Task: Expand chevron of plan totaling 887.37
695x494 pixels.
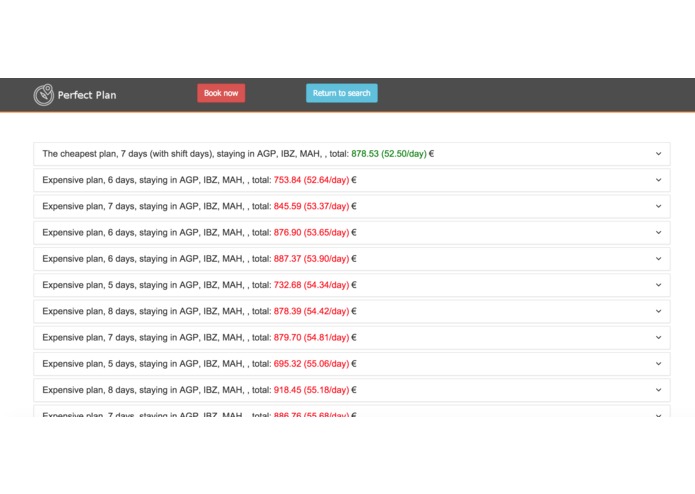Action: point(658,259)
